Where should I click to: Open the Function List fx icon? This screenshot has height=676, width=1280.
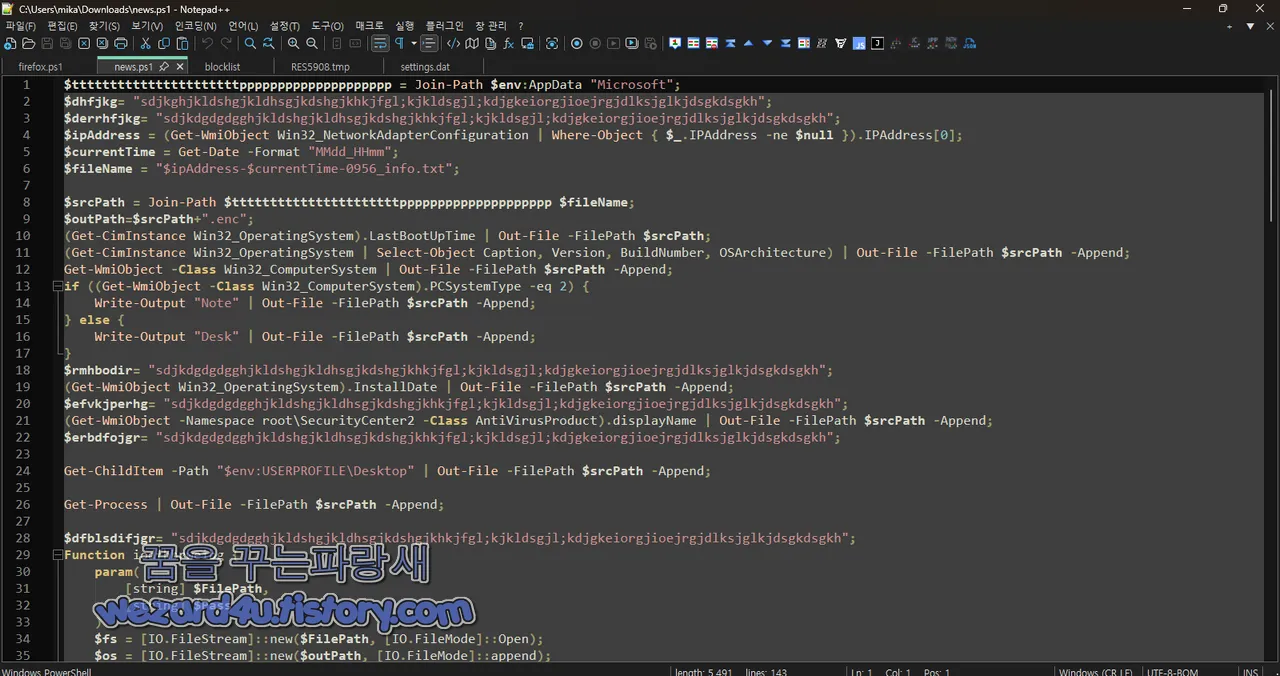click(x=508, y=44)
